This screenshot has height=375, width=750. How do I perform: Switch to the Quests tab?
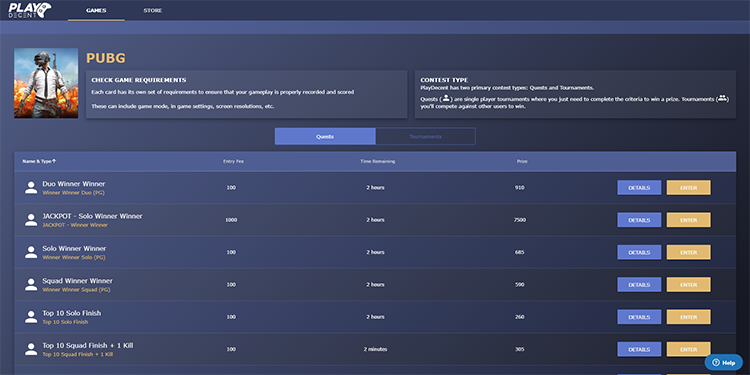[x=325, y=136]
